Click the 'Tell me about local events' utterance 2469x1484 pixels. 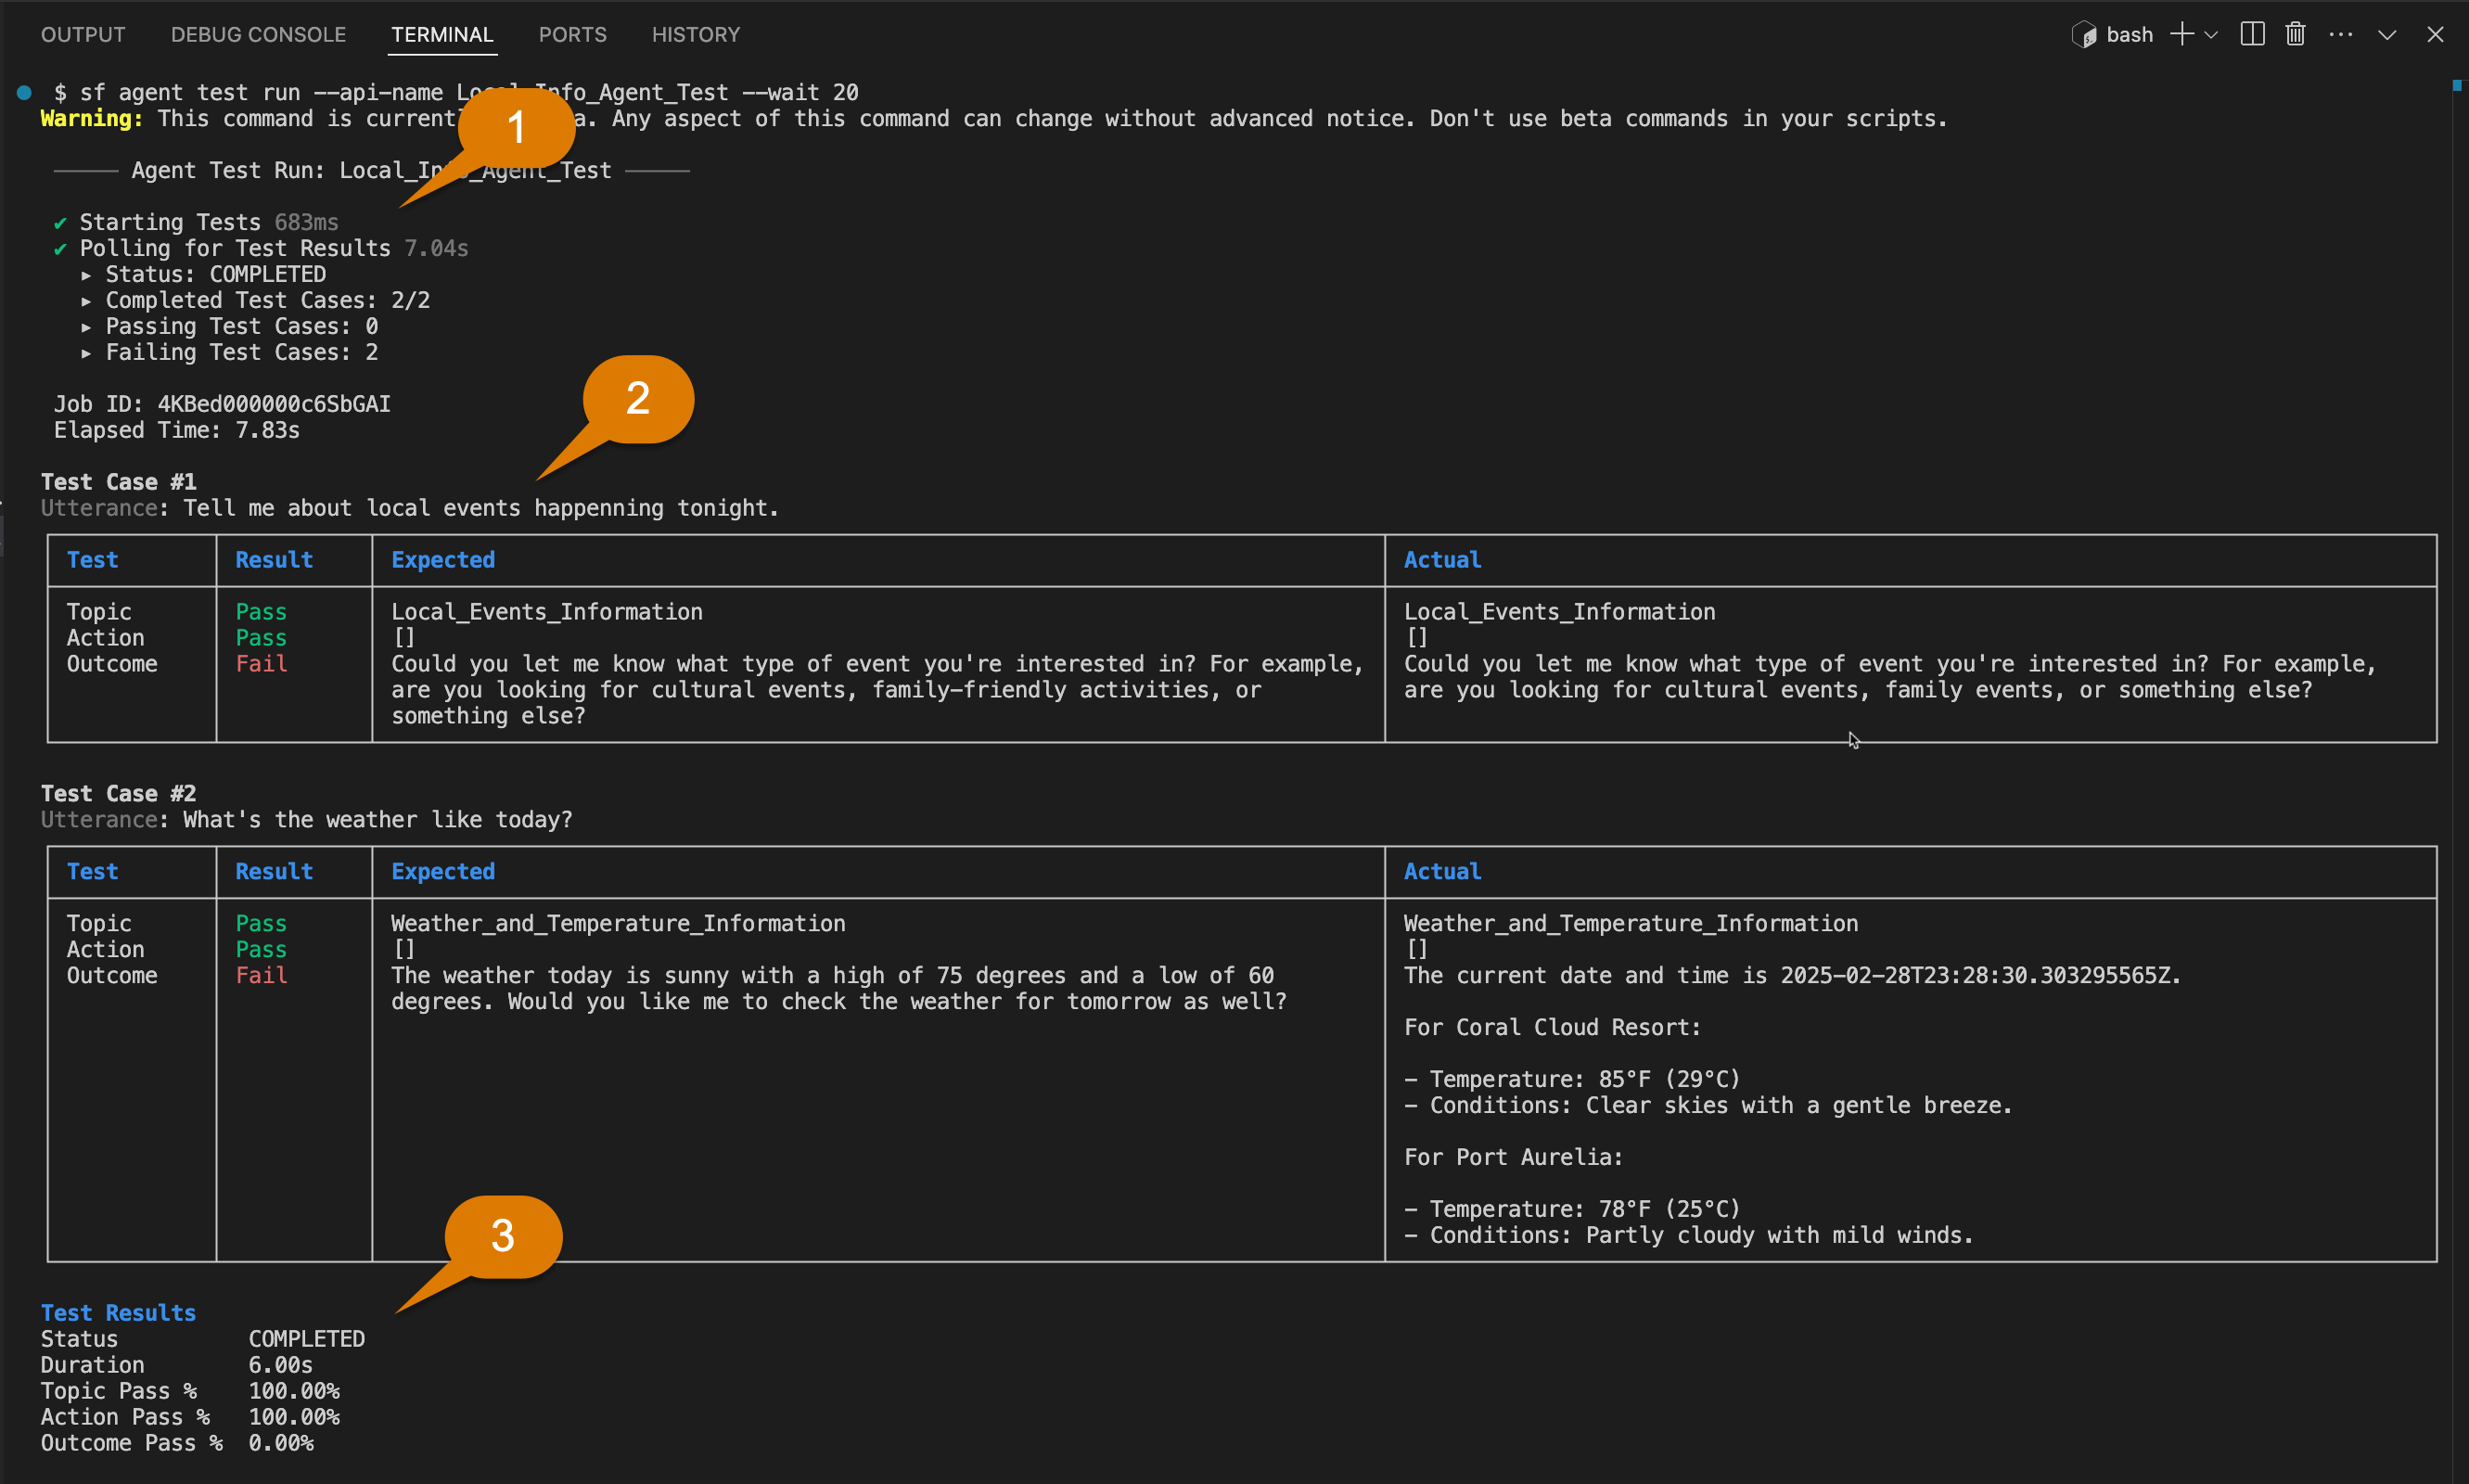click(481, 508)
